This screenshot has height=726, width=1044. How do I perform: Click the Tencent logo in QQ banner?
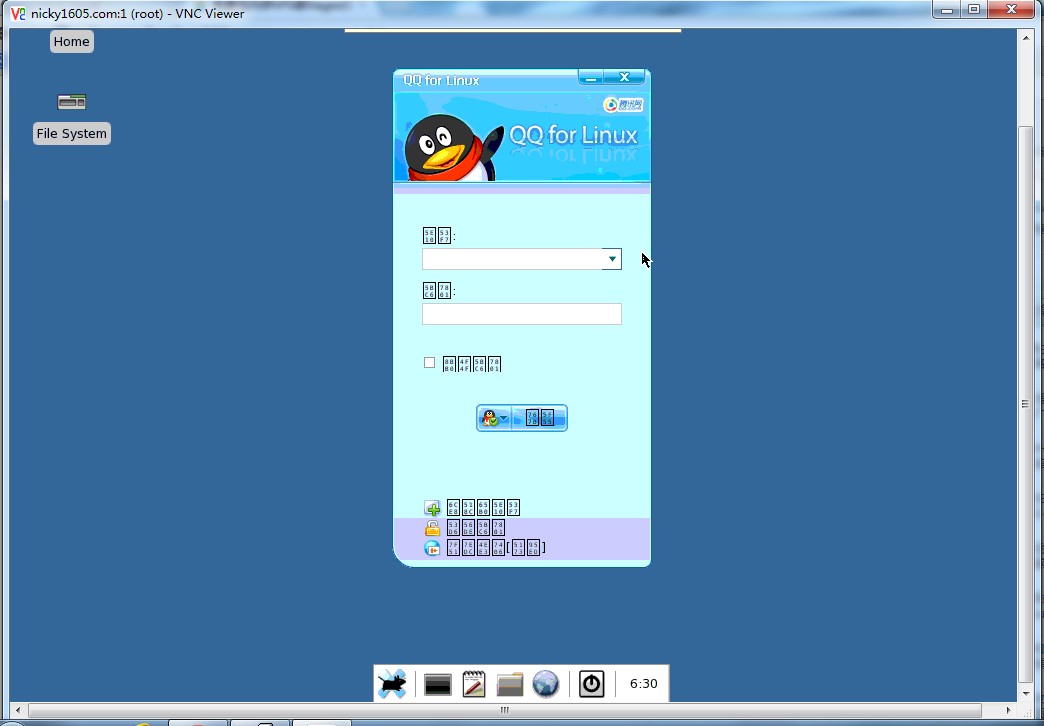[623, 105]
